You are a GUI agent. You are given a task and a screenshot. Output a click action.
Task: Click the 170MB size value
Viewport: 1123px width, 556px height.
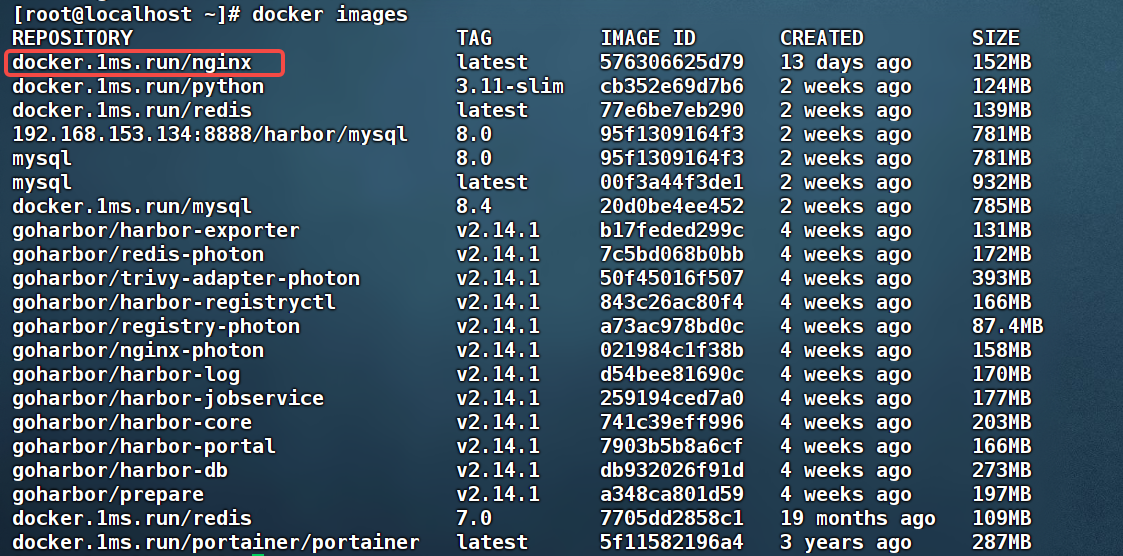tap(1001, 375)
